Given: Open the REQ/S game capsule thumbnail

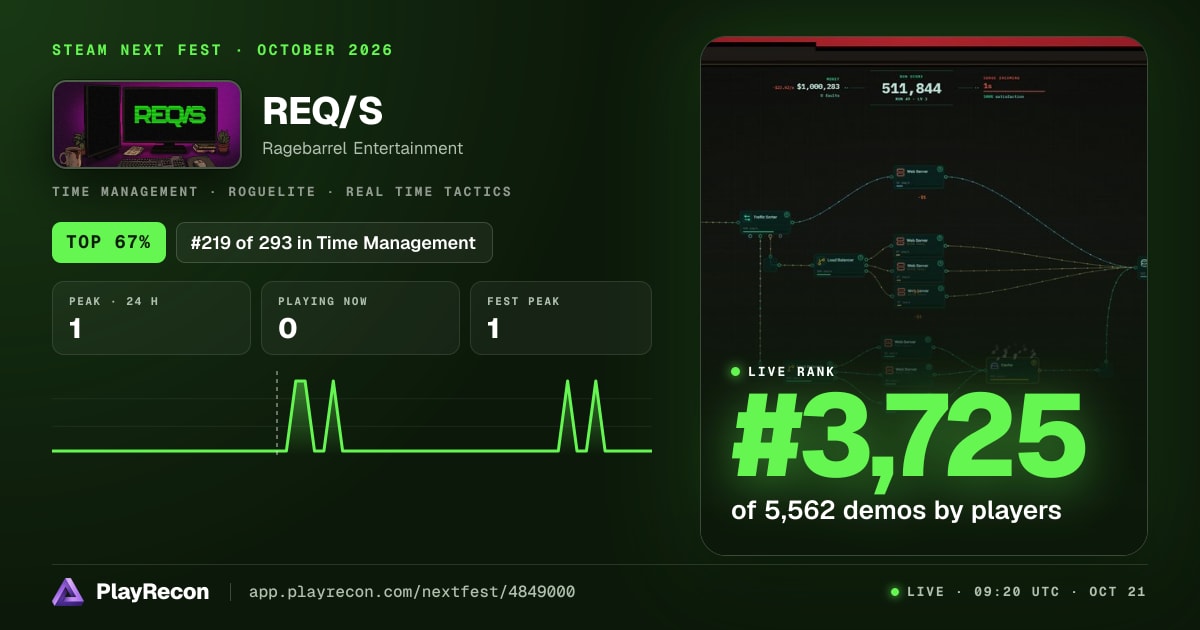Looking at the screenshot, I should click(147, 124).
